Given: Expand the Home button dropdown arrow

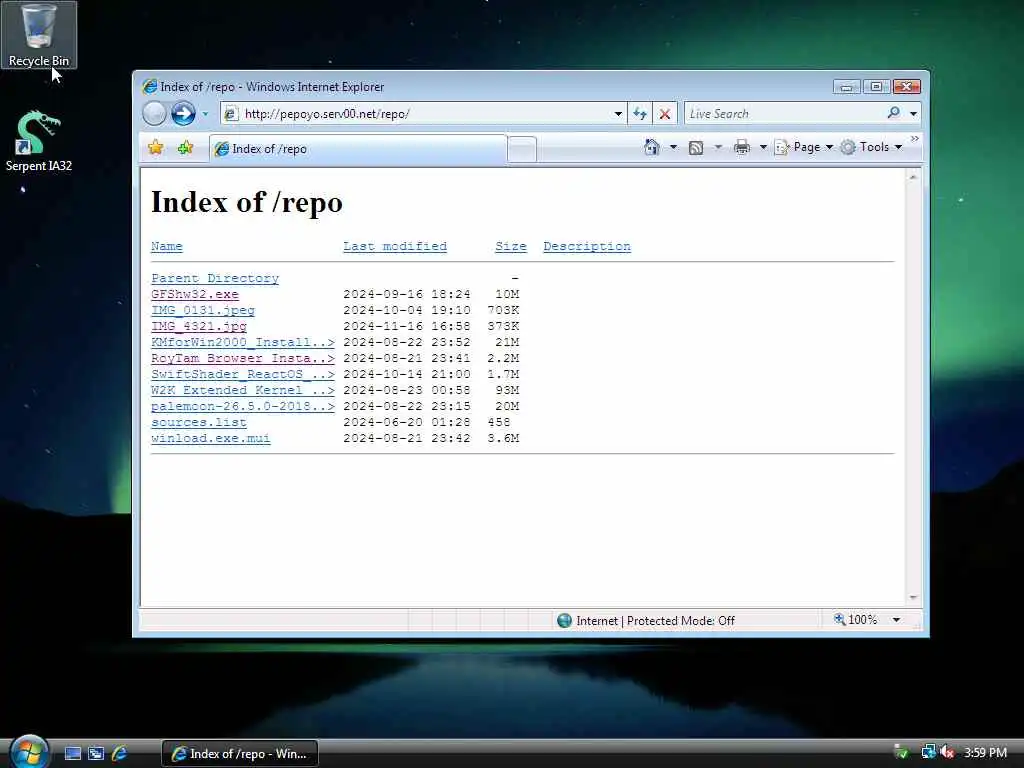Looking at the screenshot, I should coord(673,148).
